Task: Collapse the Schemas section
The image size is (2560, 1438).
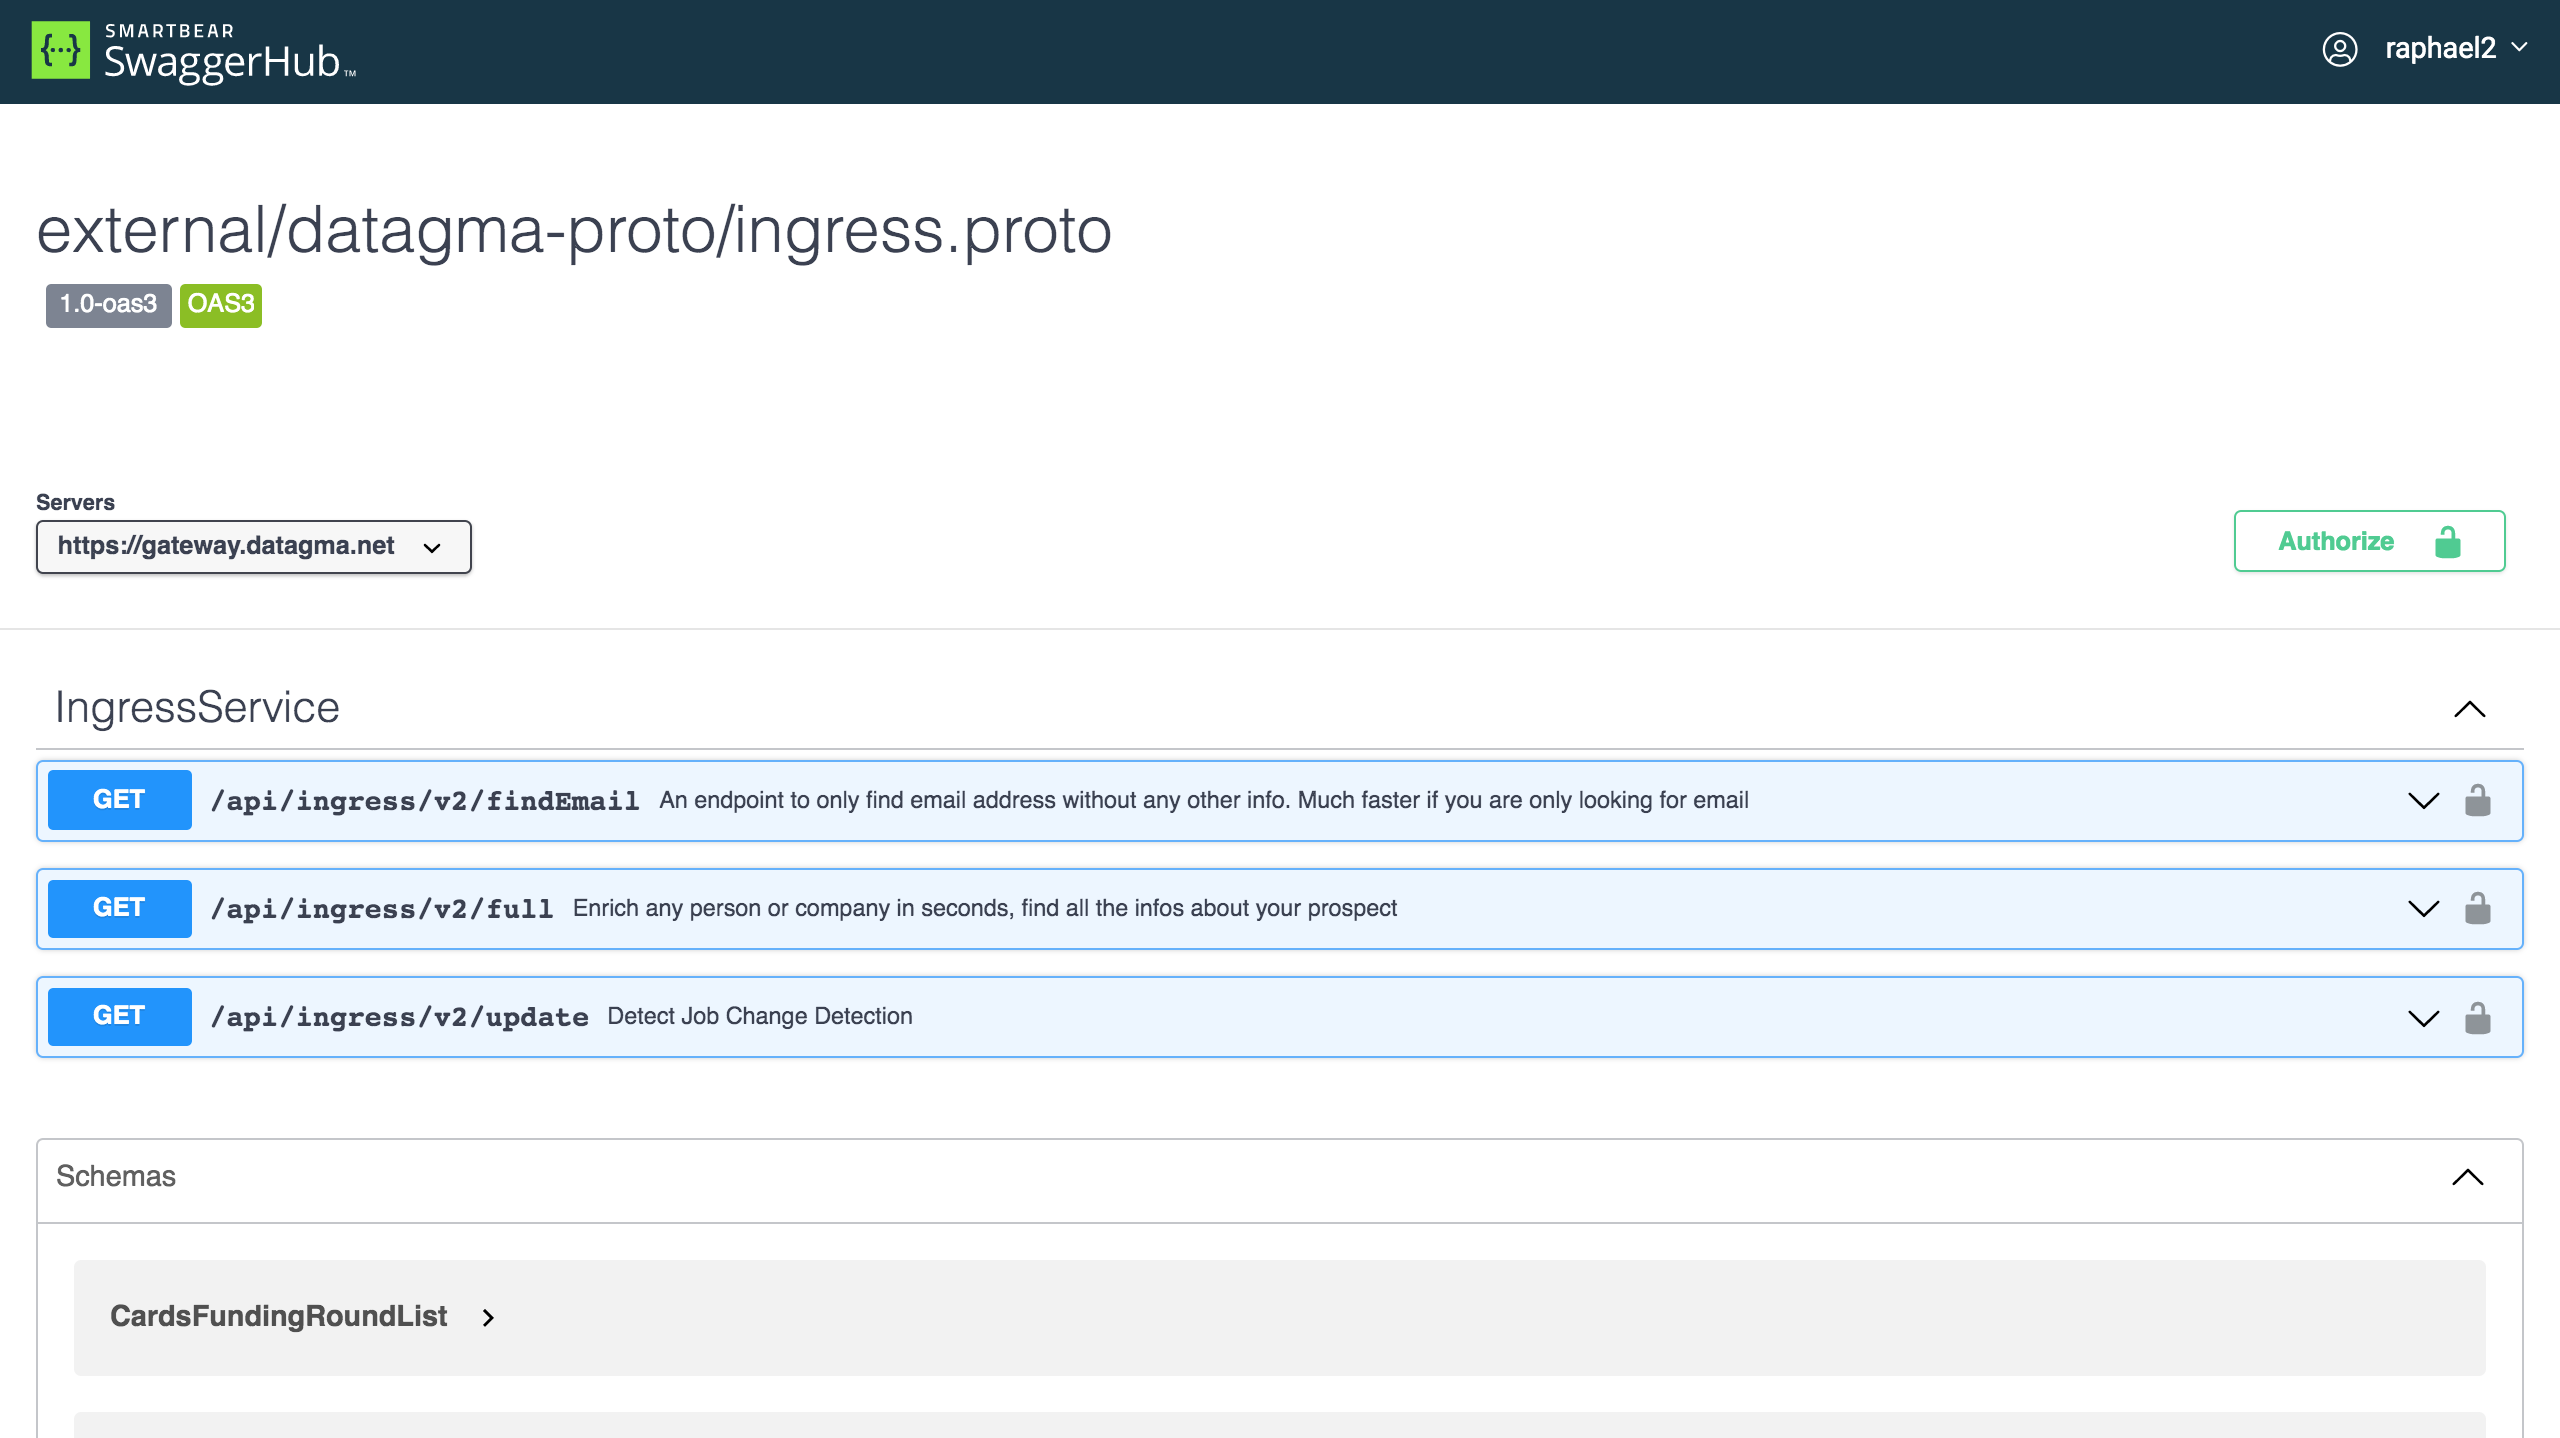Action: click(x=2467, y=1177)
